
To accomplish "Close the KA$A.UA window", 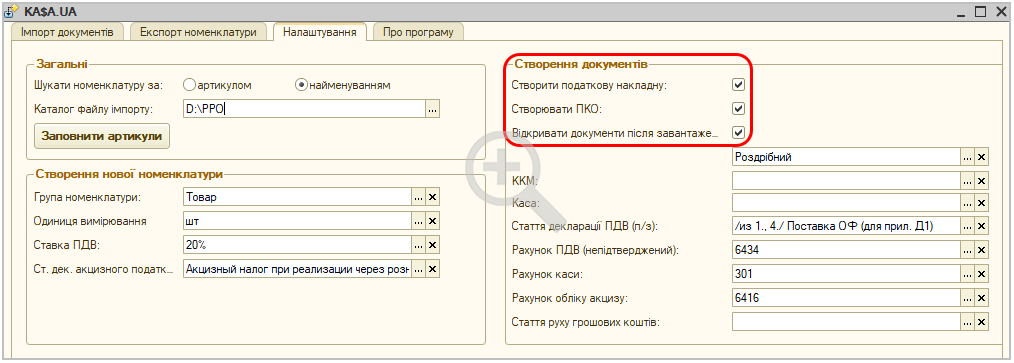I will point(1000,11).
